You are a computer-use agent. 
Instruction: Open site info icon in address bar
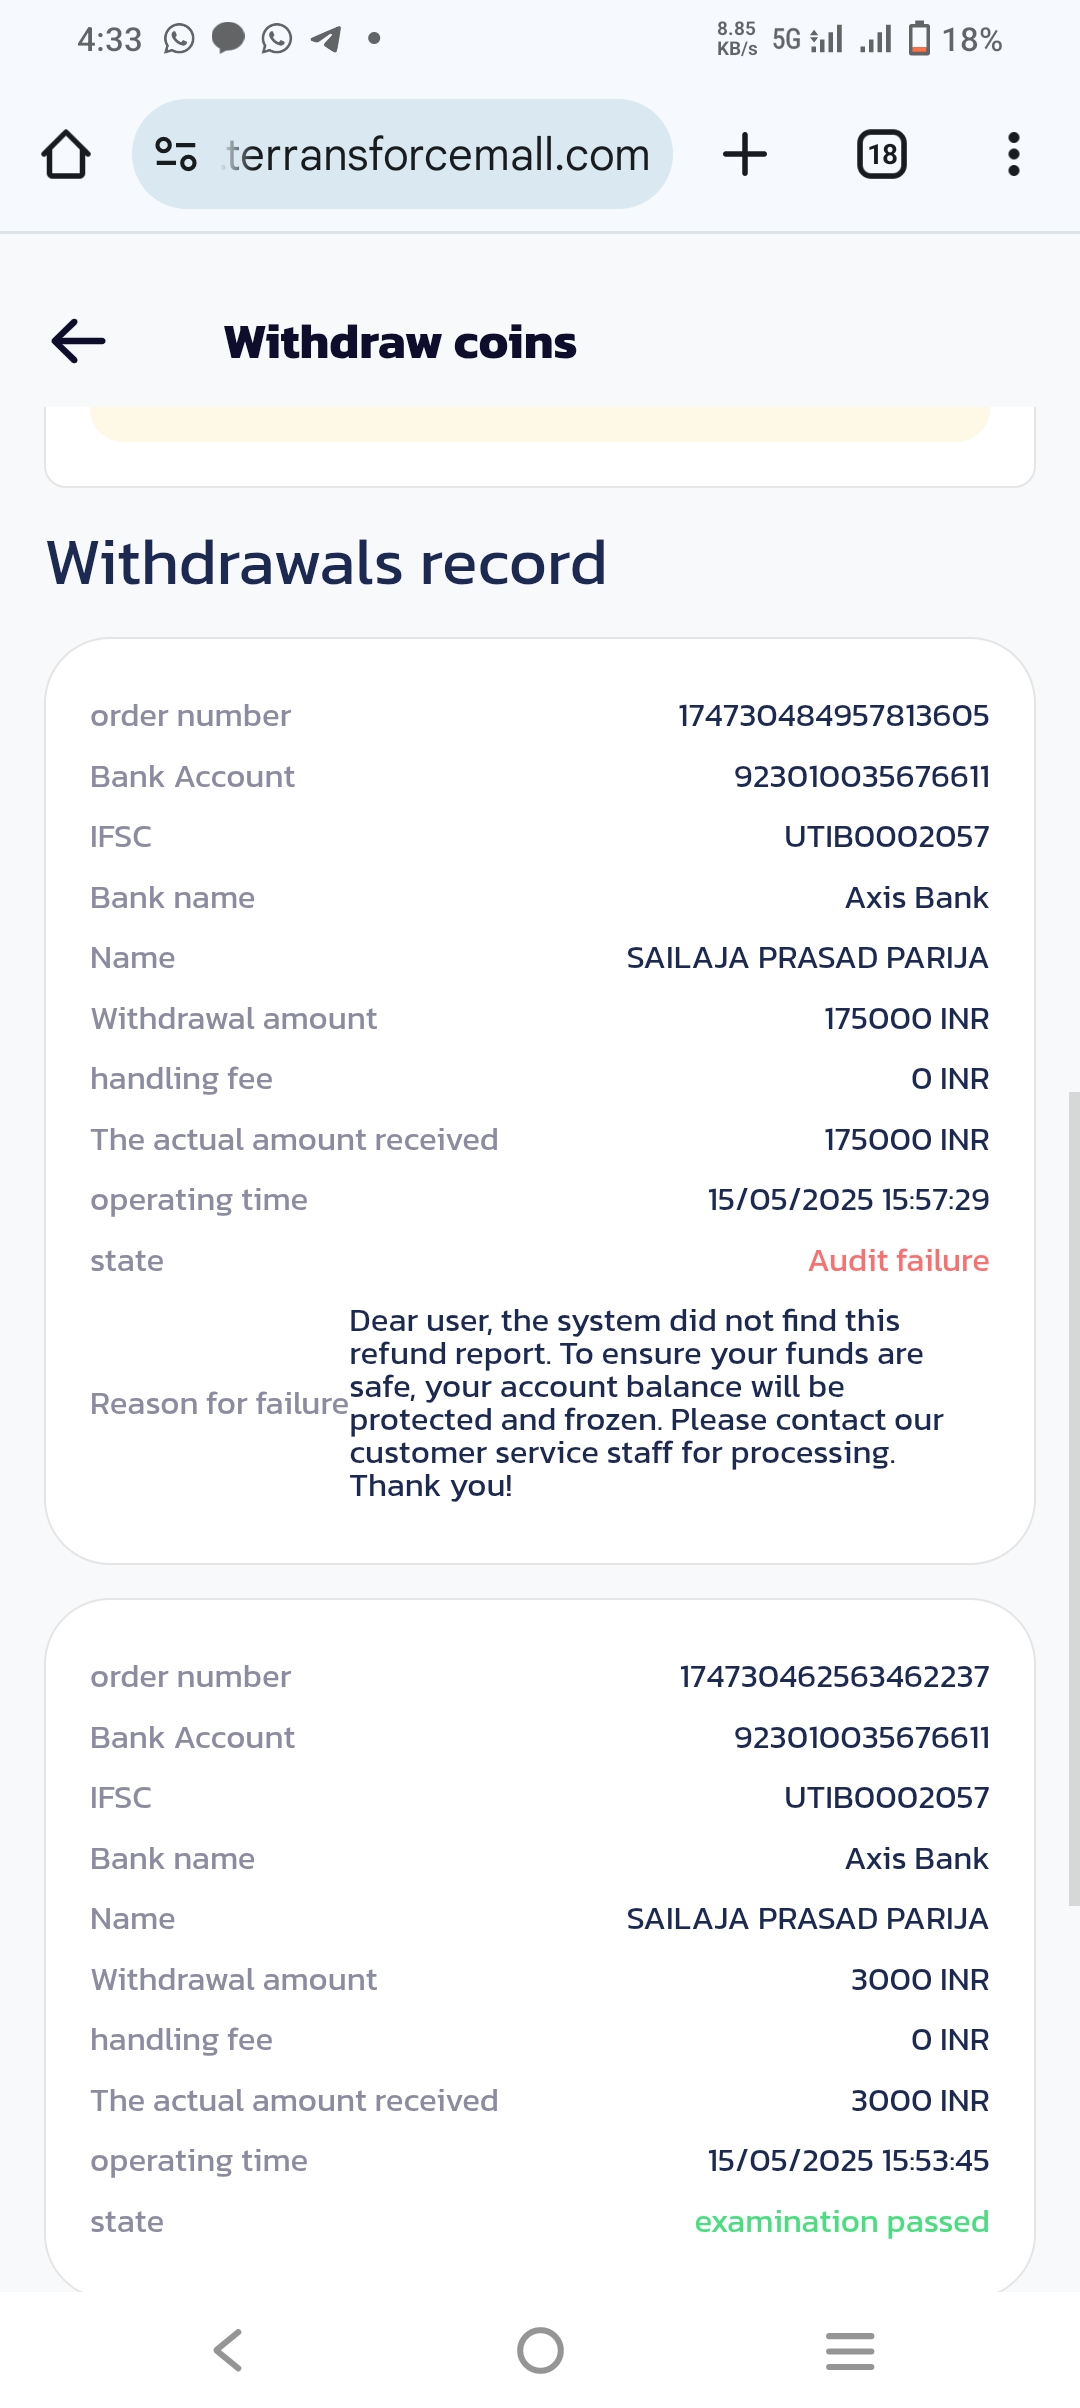pos(176,154)
